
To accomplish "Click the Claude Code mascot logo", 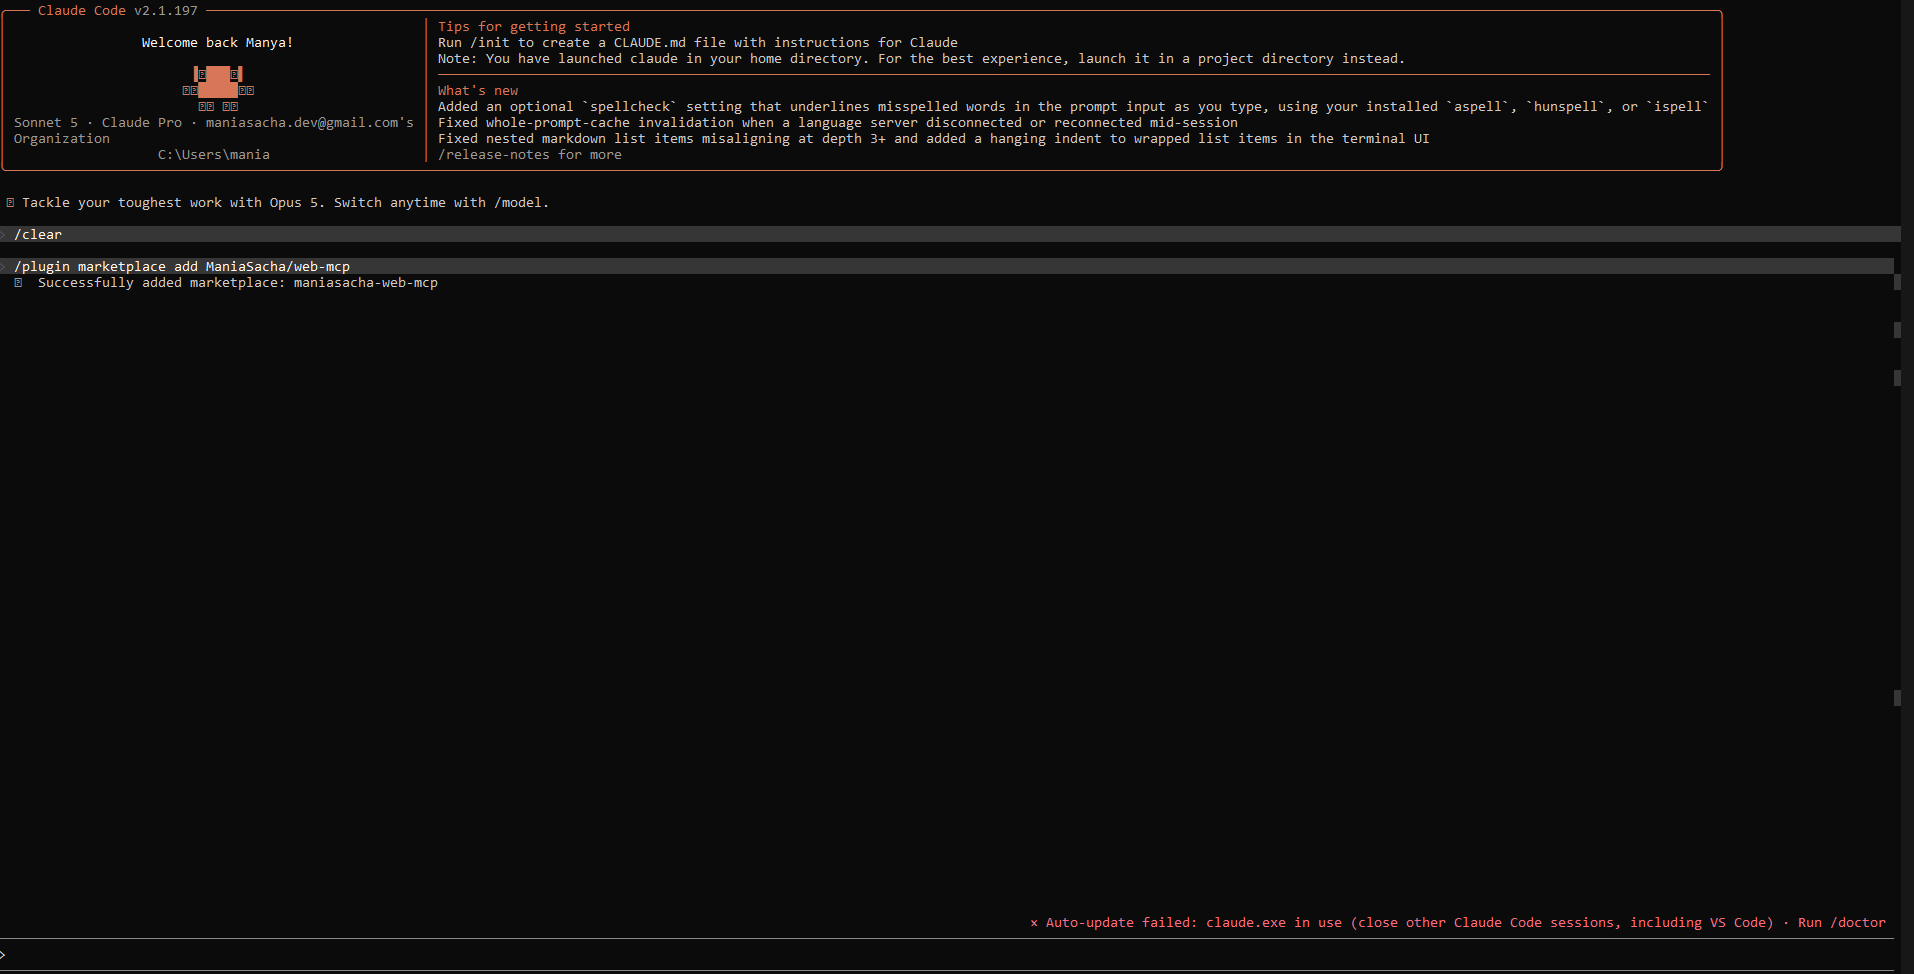I will (218, 89).
